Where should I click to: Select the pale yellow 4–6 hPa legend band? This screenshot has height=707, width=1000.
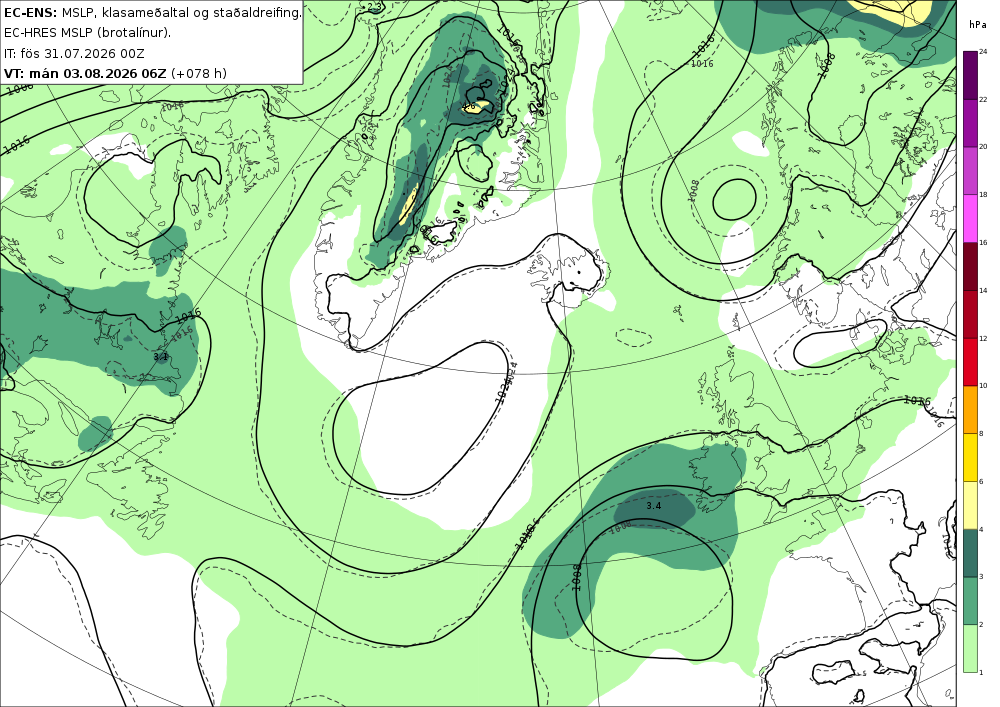coord(970,505)
